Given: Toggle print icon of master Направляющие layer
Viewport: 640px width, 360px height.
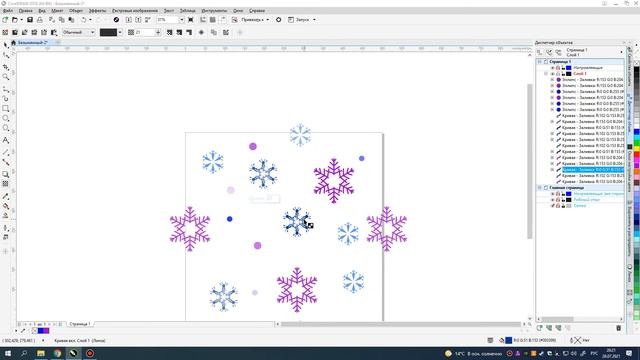Looking at the screenshot, I should pyautogui.click(x=558, y=194).
